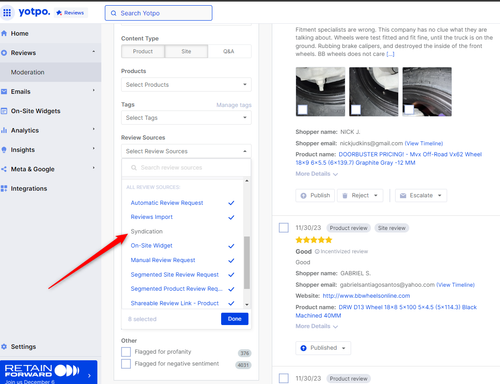Click the review sources list scrollbar thumb
This screenshot has width=500, height=384.
247,262
